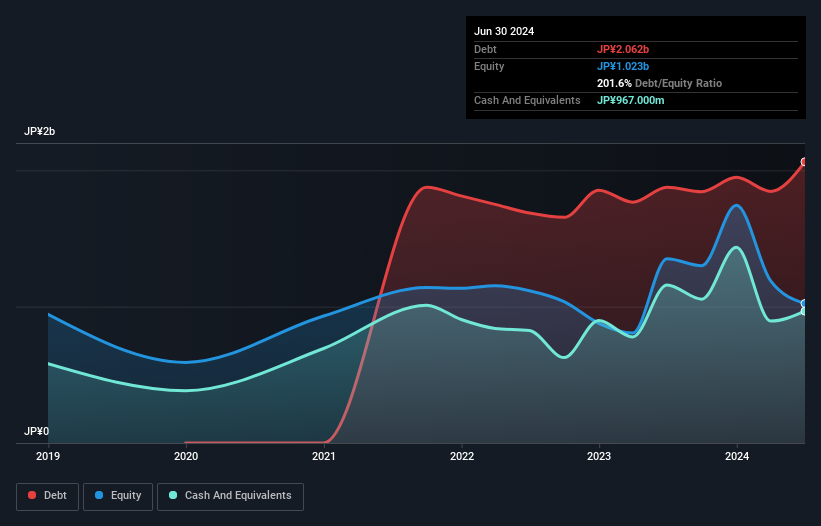Click the Debt row label in tooltip
Viewport: 821px width, 526px height.
click(485, 49)
